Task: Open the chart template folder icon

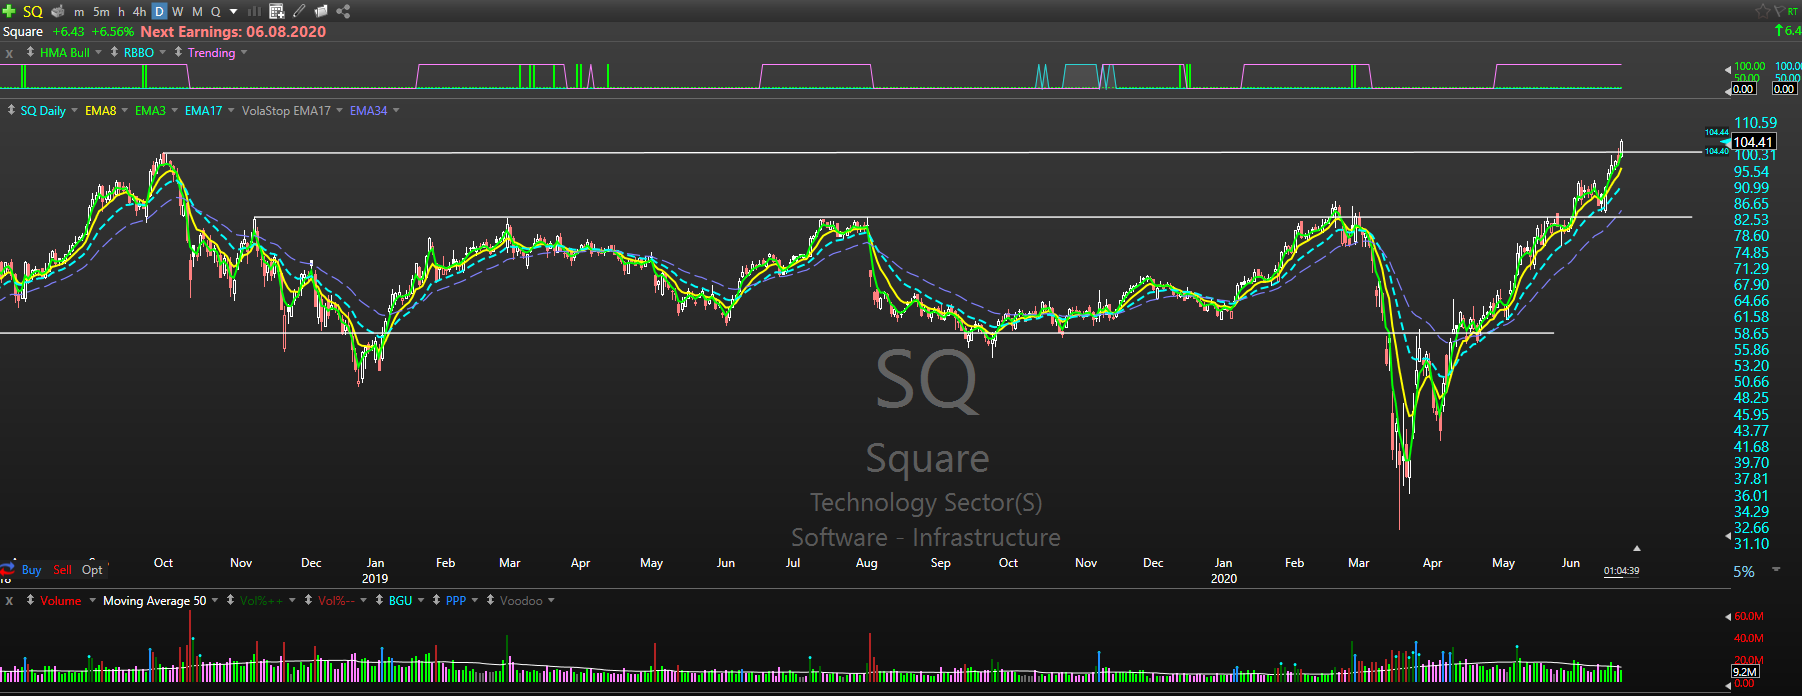Action: (321, 11)
